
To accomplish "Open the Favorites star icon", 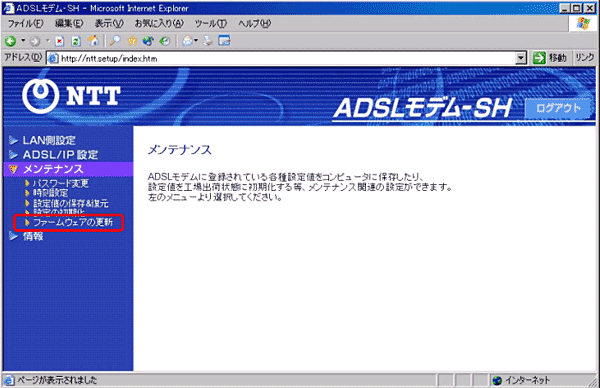I will click(132, 41).
